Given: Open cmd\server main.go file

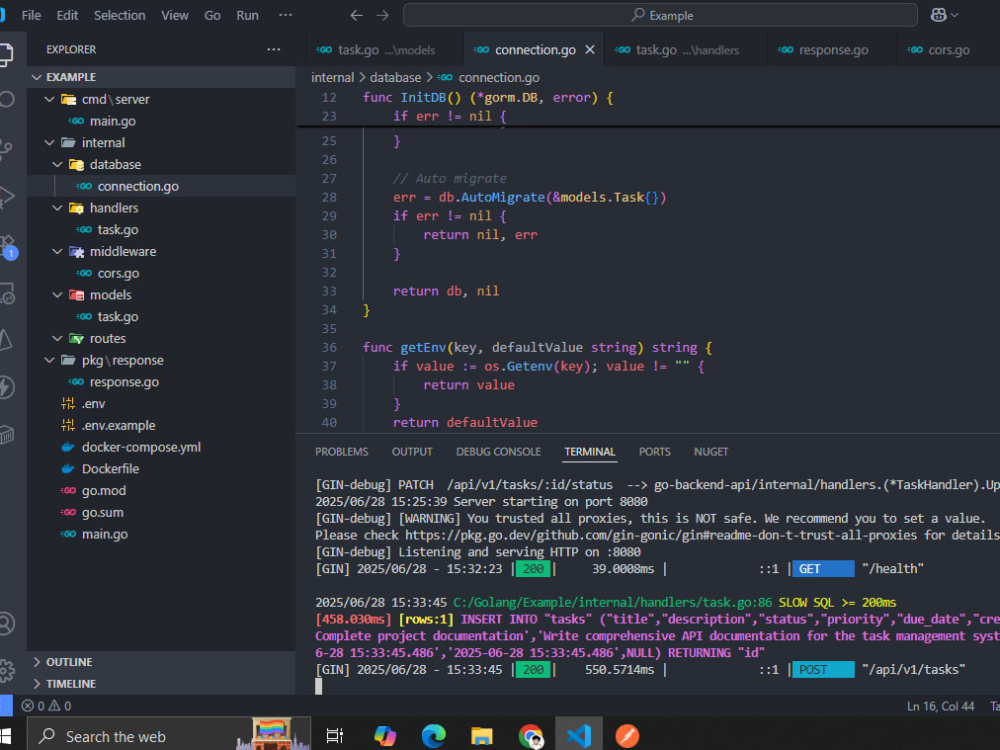Looking at the screenshot, I should 161,121.
